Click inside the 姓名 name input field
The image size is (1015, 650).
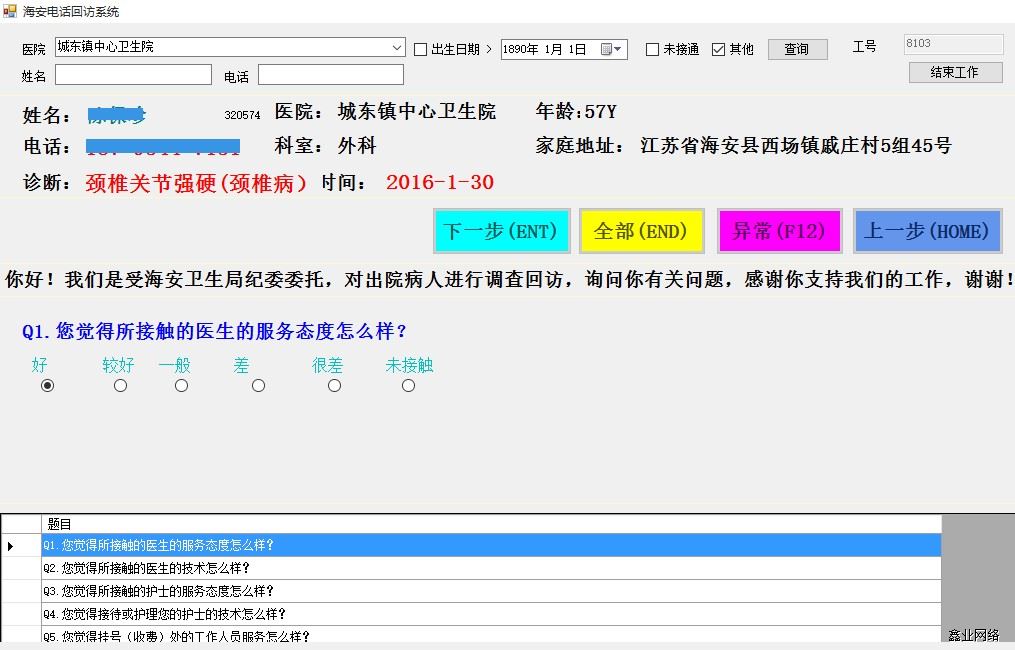[x=133, y=74]
